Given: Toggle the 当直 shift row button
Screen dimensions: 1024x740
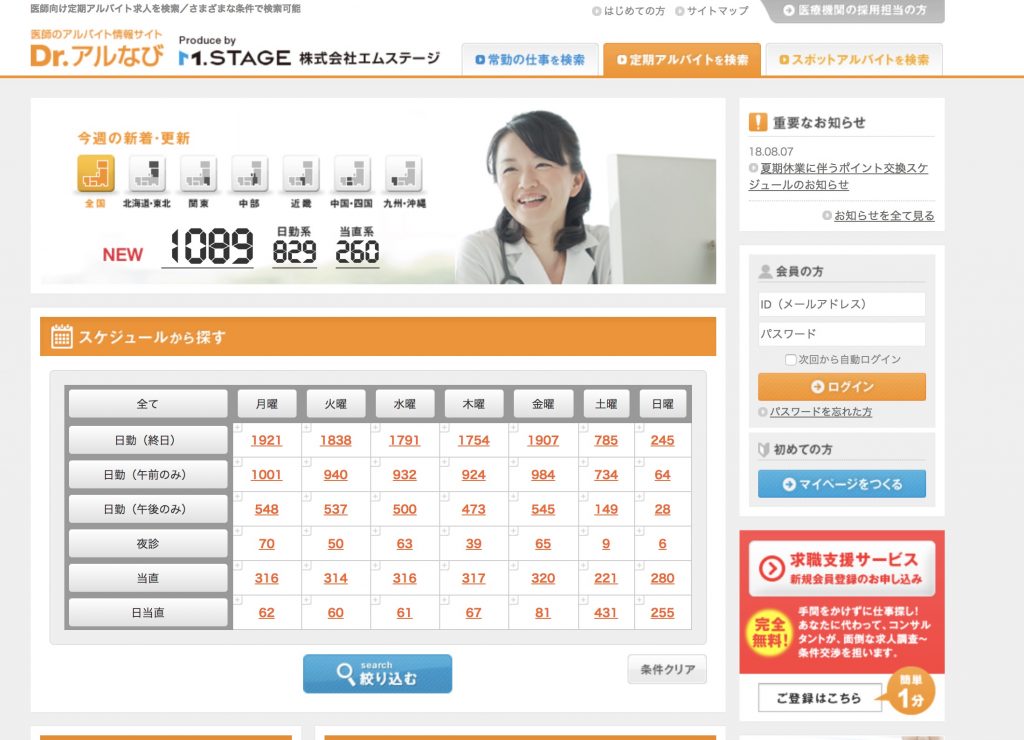Looking at the screenshot, I should 148,578.
